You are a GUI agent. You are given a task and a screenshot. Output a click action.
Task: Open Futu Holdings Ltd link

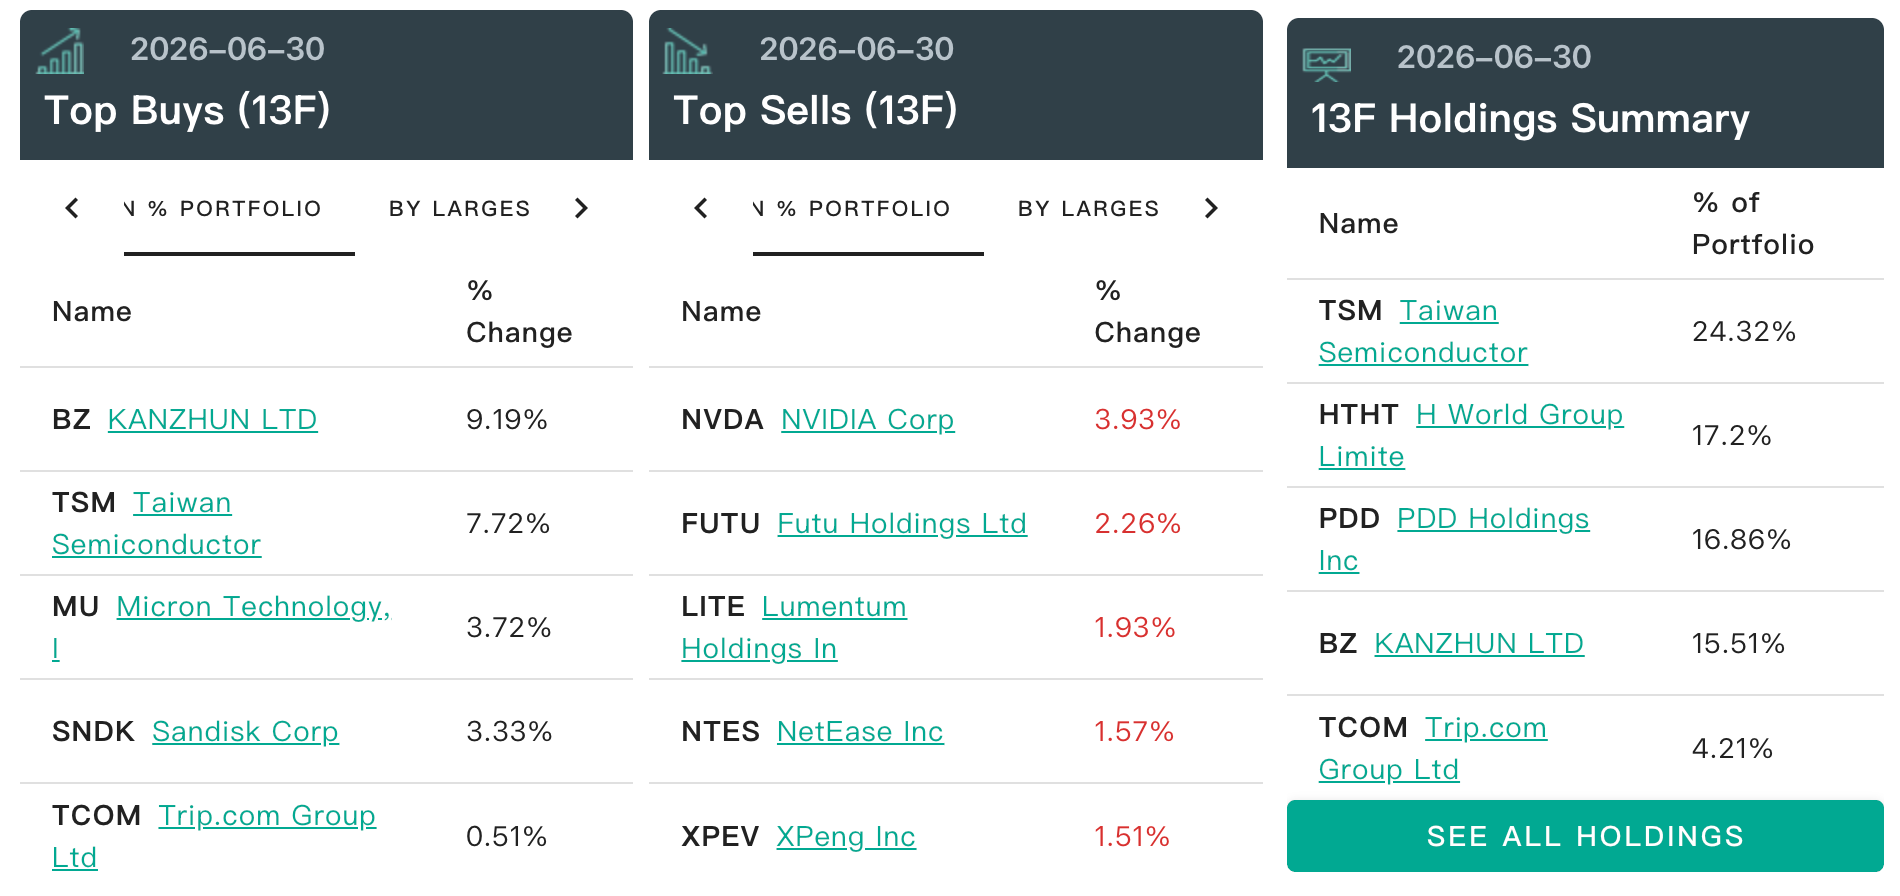click(x=902, y=523)
